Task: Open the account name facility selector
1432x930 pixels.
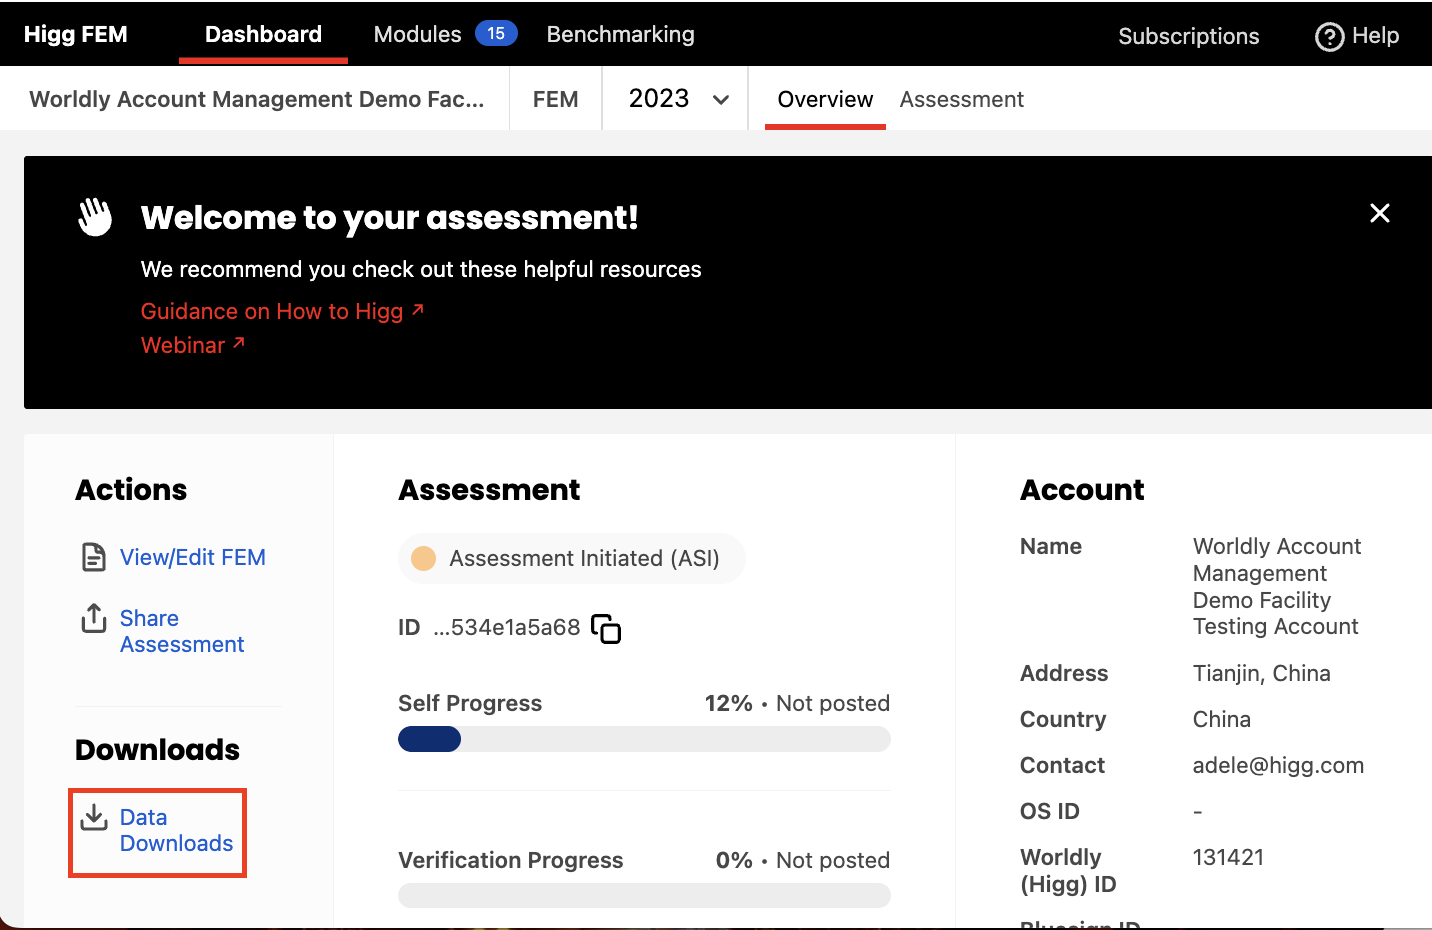Action: tap(256, 99)
